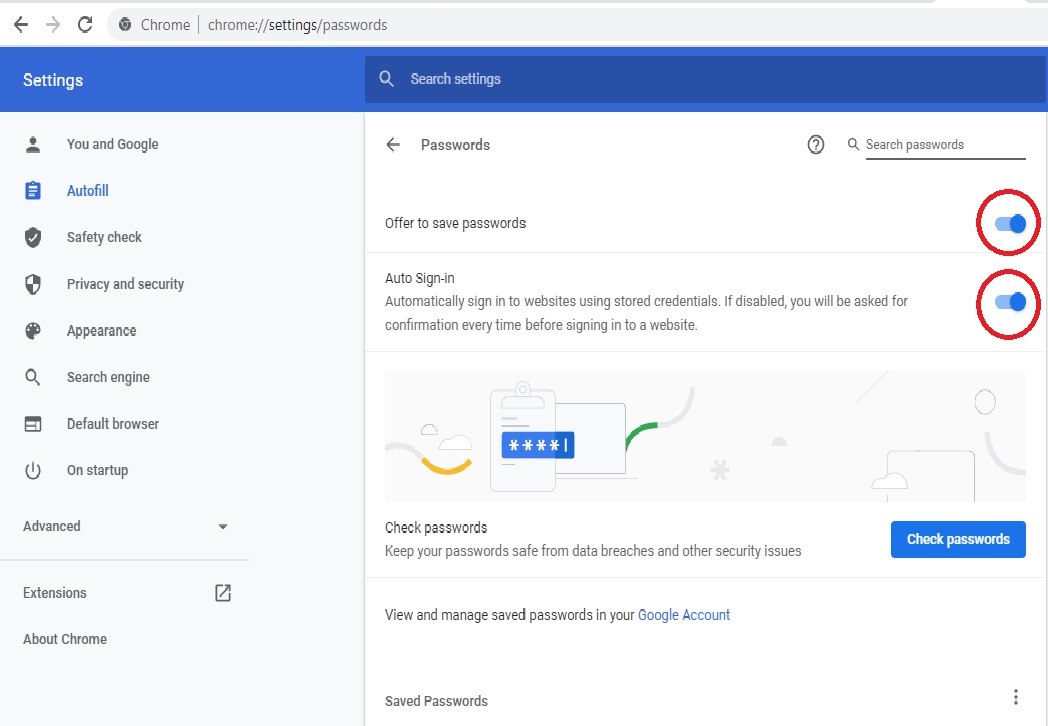Disable the Auto Sign-in toggle

pyautogui.click(x=1010, y=302)
